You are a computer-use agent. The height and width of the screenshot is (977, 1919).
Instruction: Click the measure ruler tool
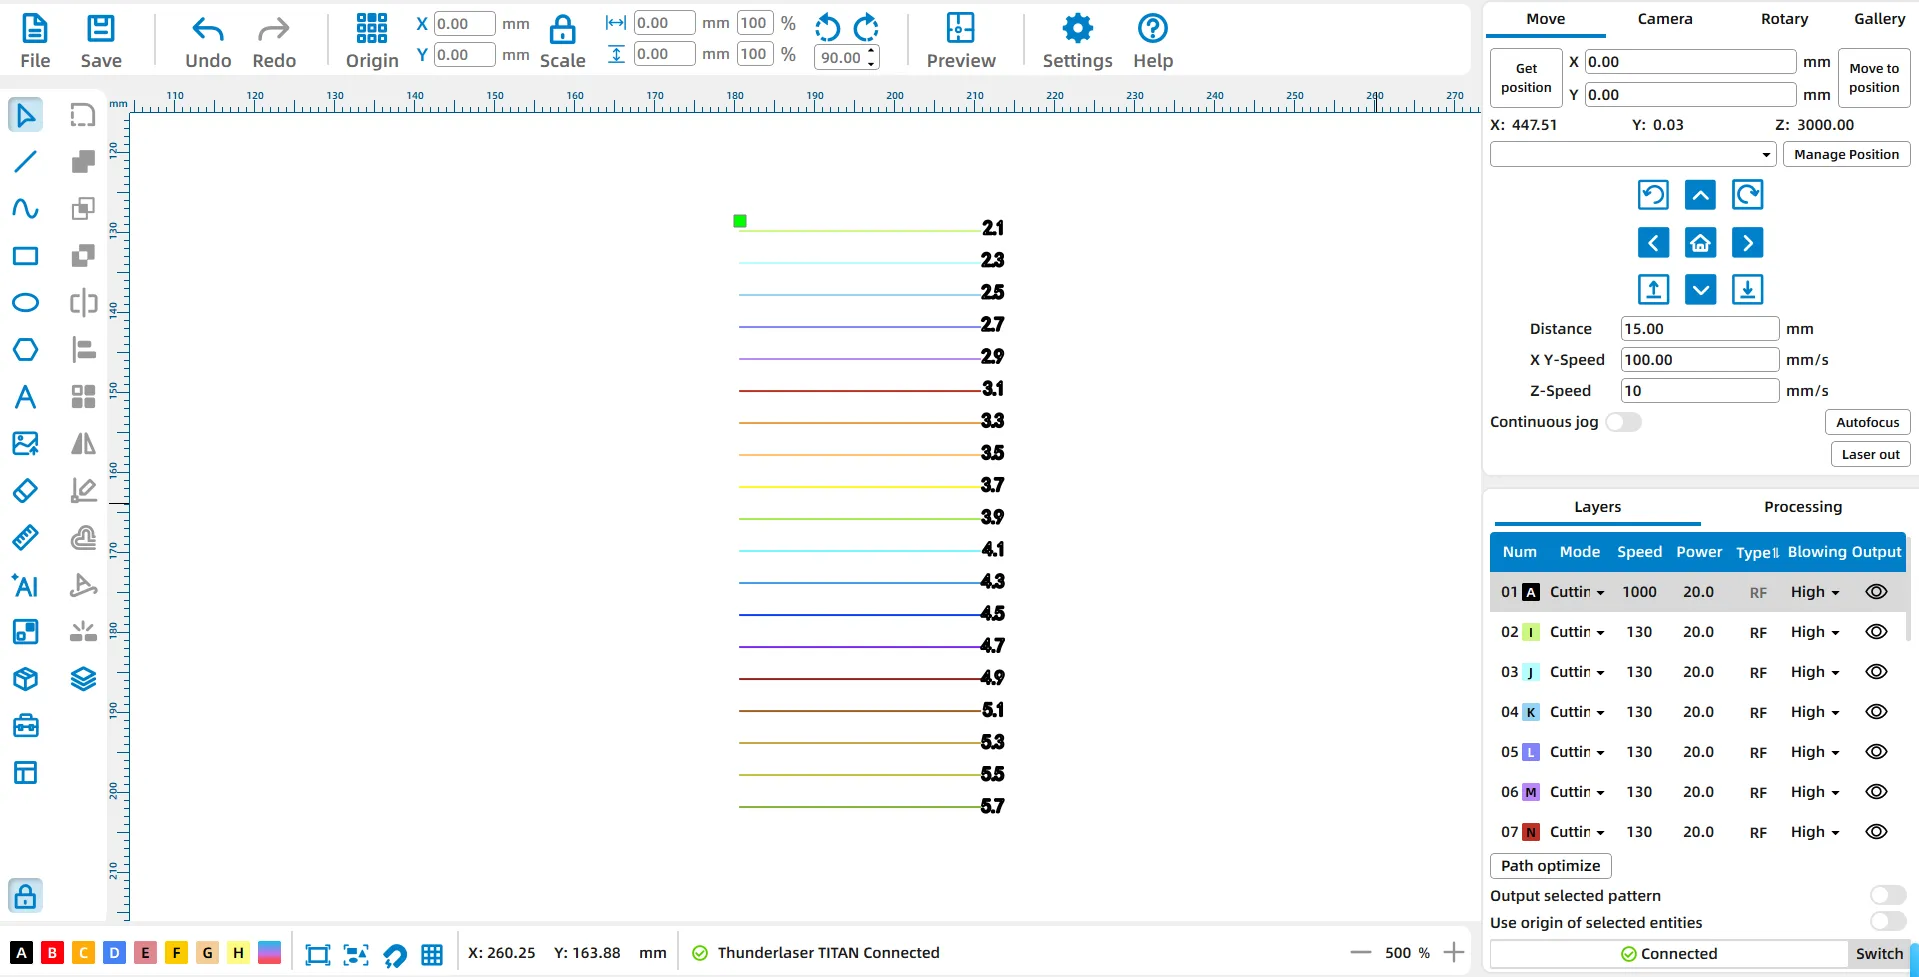[x=25, y=538]
